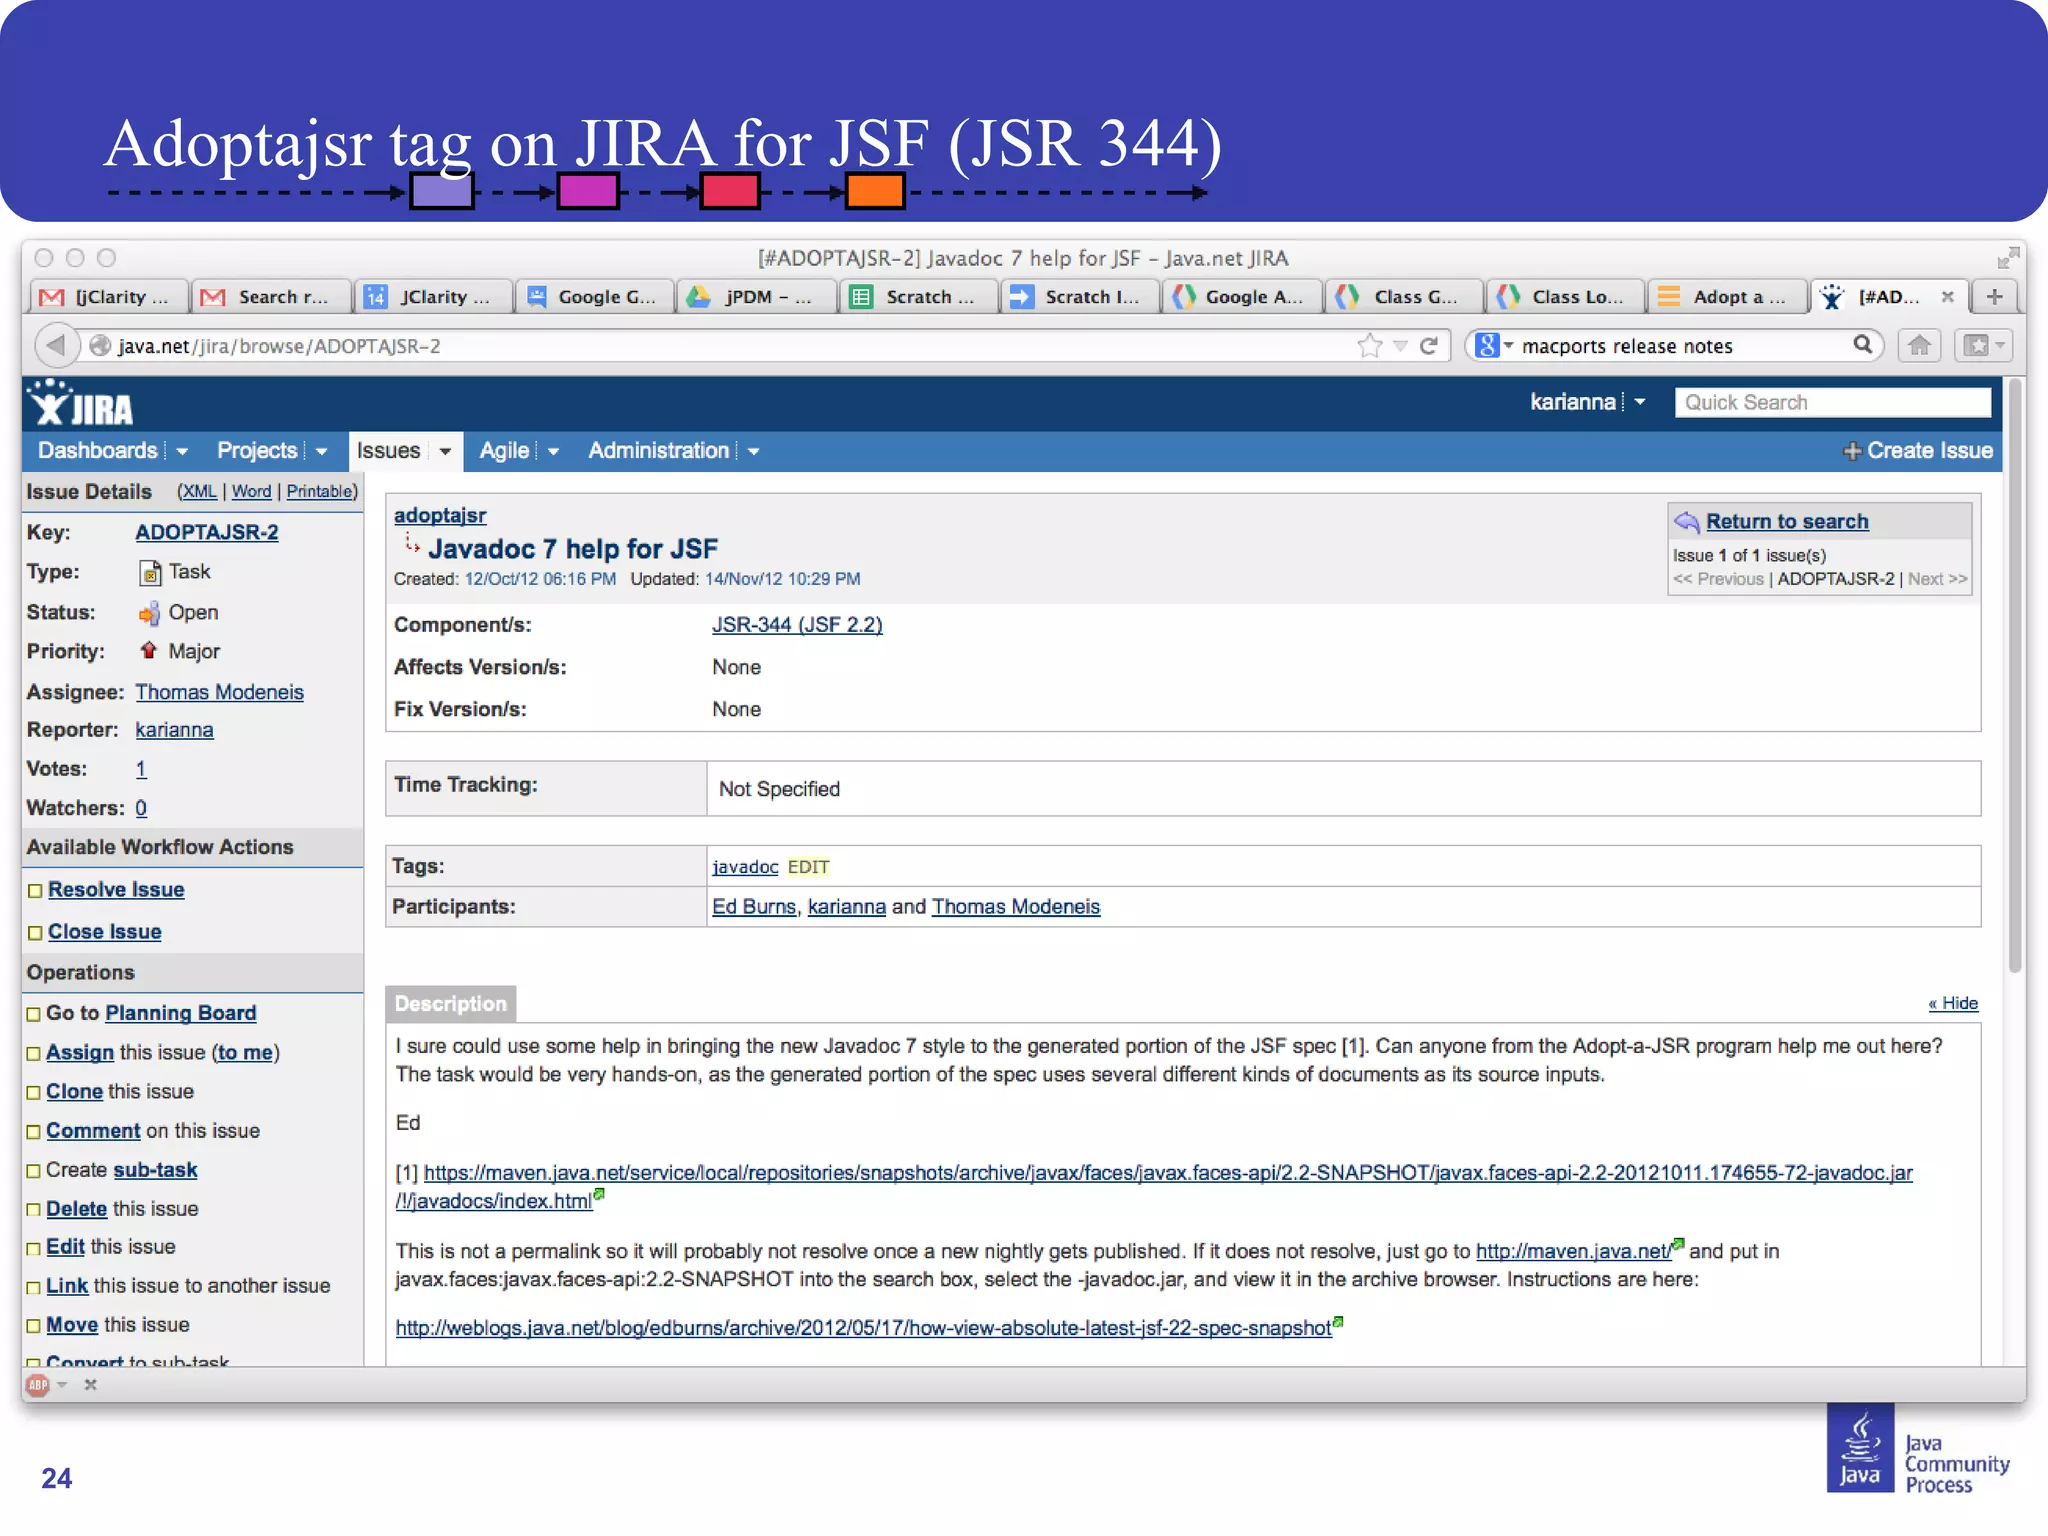This screenshot has height=1536, width=2048.
Task: Open the ADOPTAJSR-2 key link
Action: 207,532
